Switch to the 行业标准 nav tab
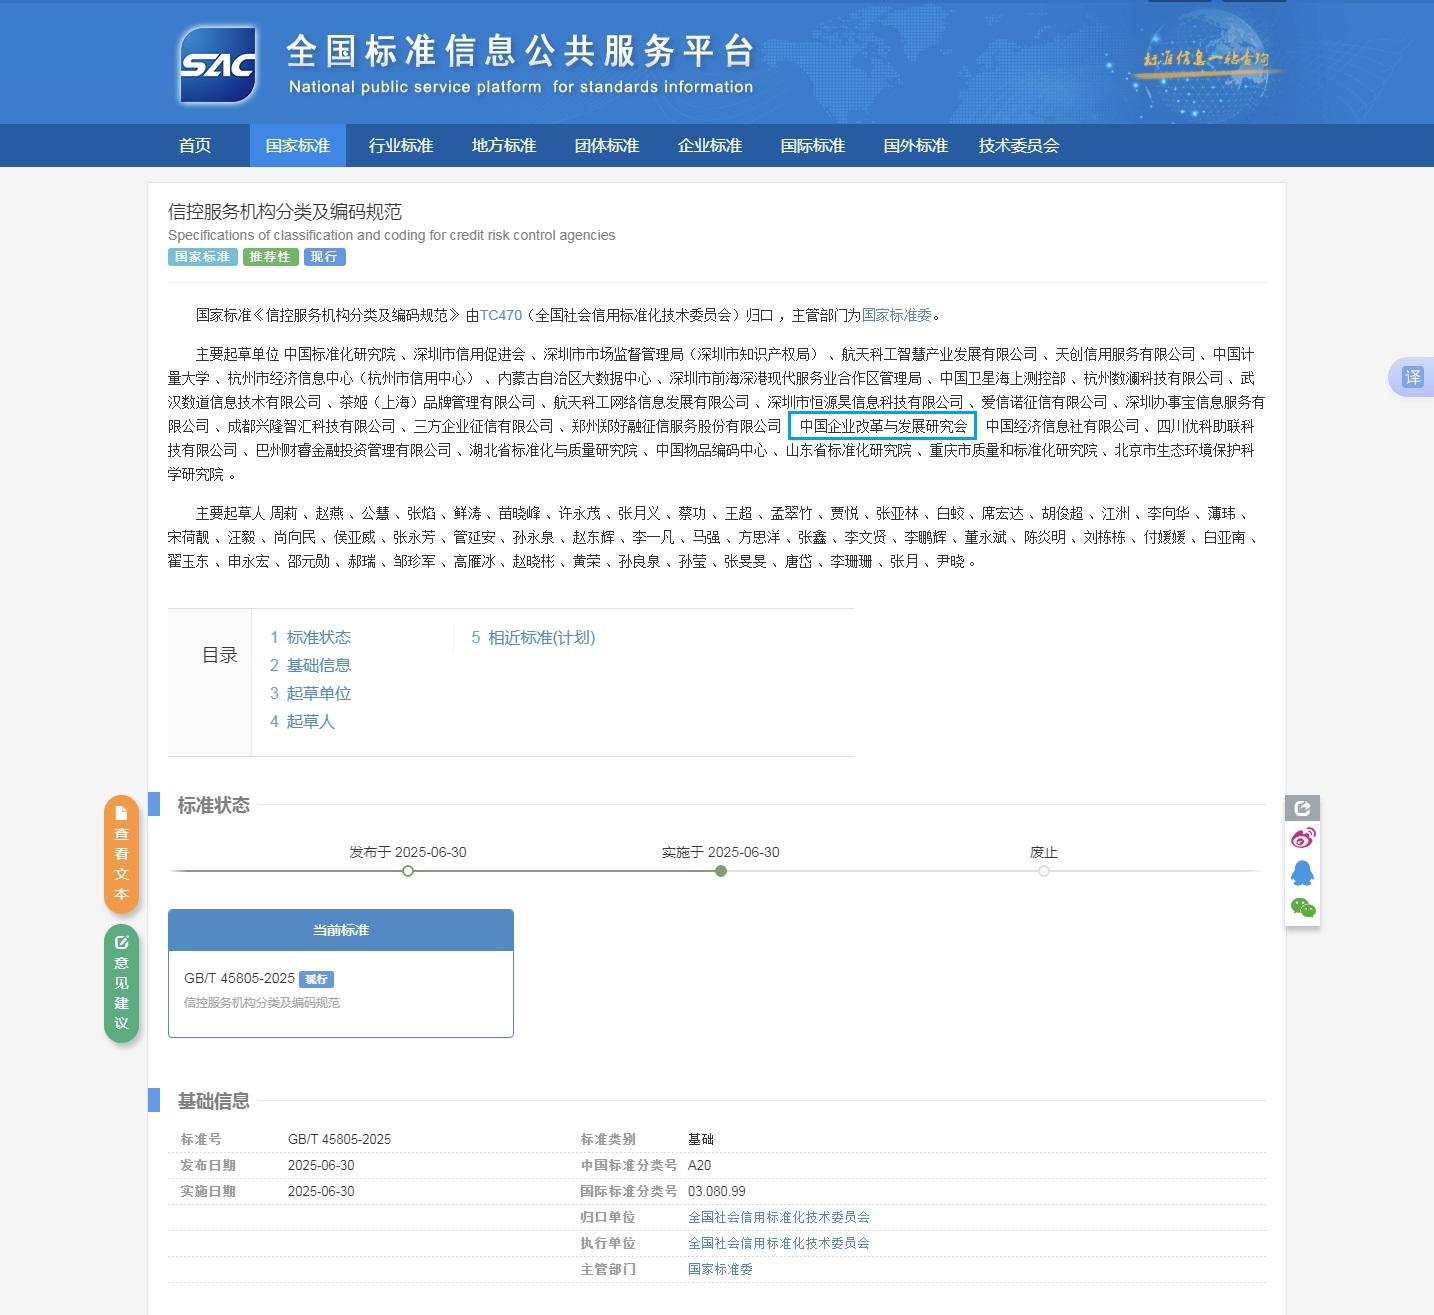The width and height of the screenshot is (1434, 1315). (400, 146)
